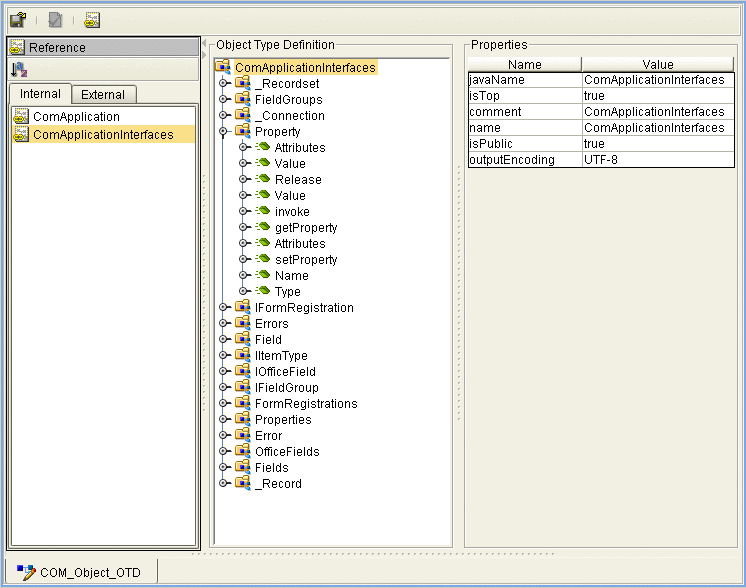
Task: Click the green tag icon beside getProperty
Action: click(262, 227)
